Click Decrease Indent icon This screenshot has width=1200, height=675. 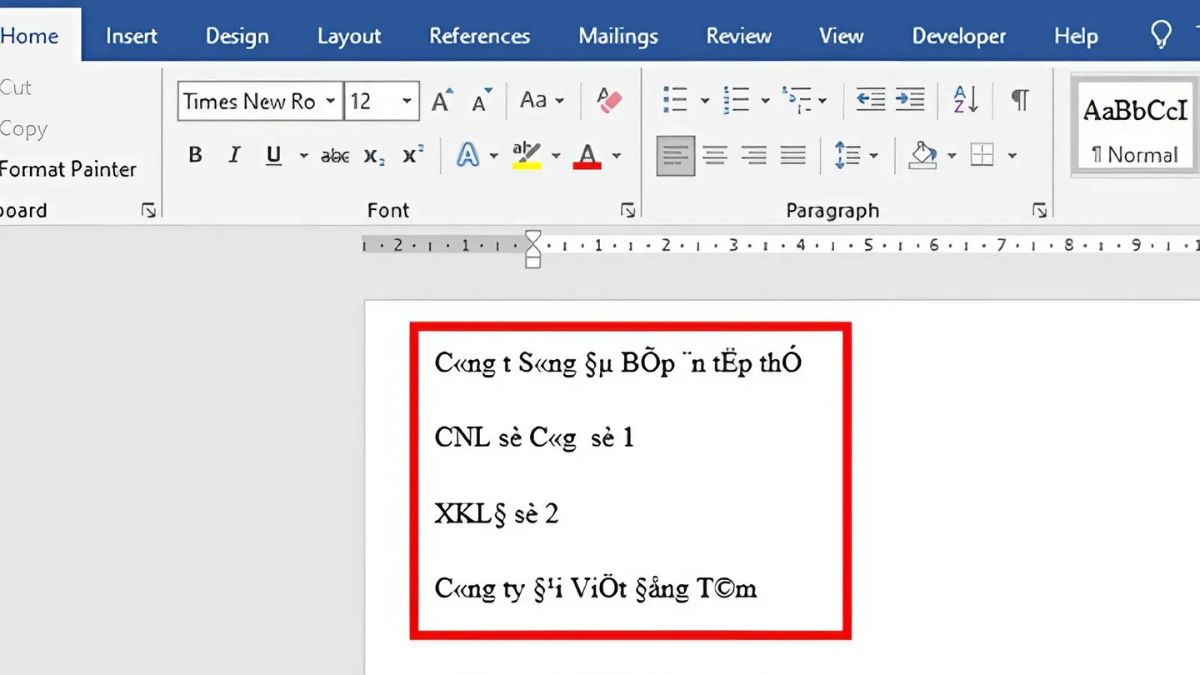[870, 99]
